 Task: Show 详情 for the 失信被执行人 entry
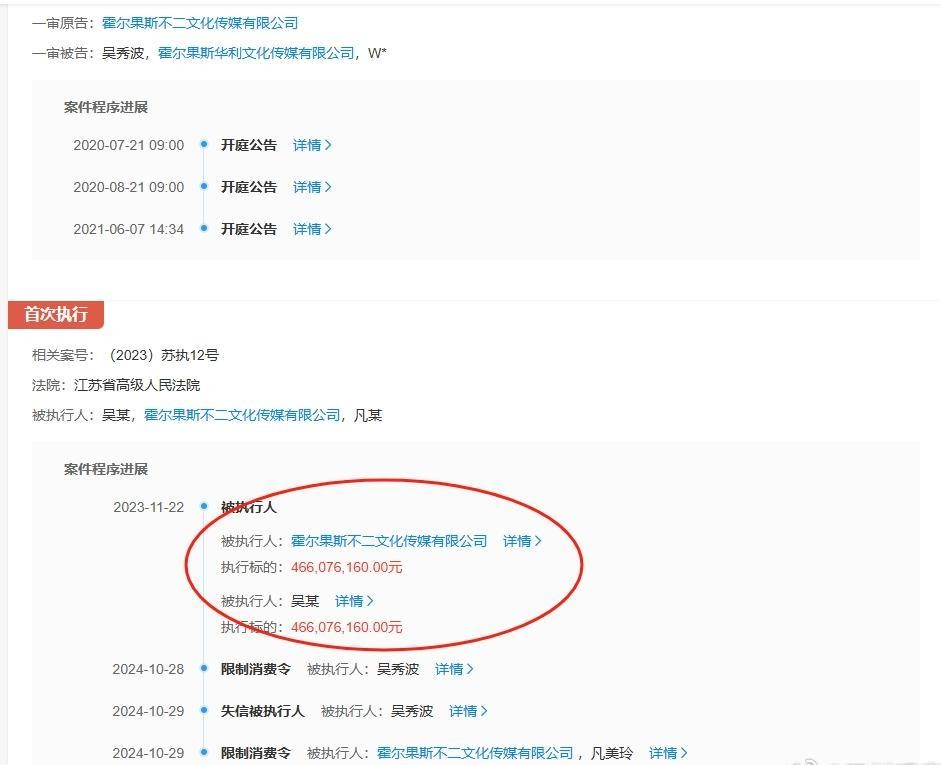(468, 711)
